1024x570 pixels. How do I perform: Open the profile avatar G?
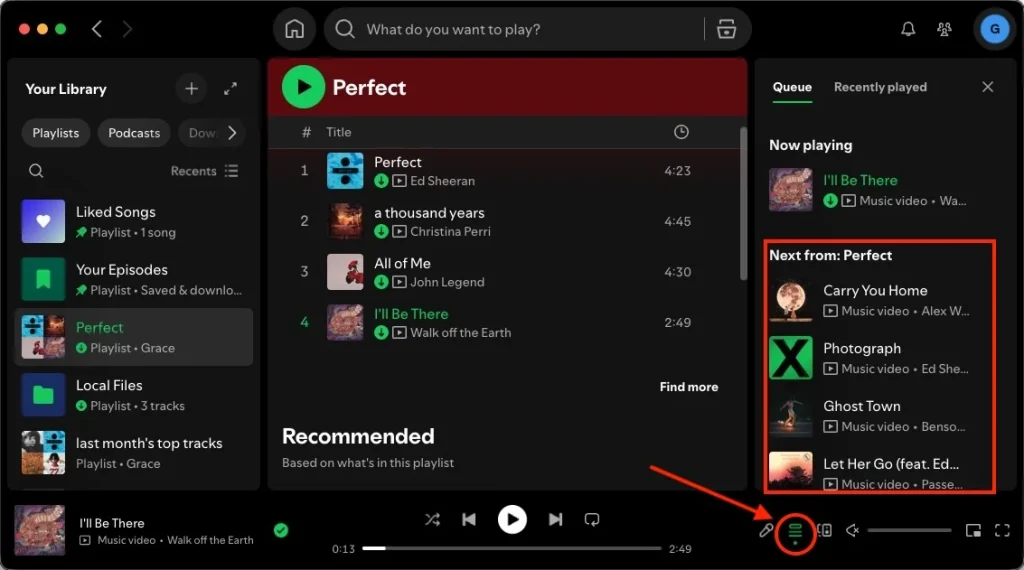pyautogui.click(x=995, y=29)
